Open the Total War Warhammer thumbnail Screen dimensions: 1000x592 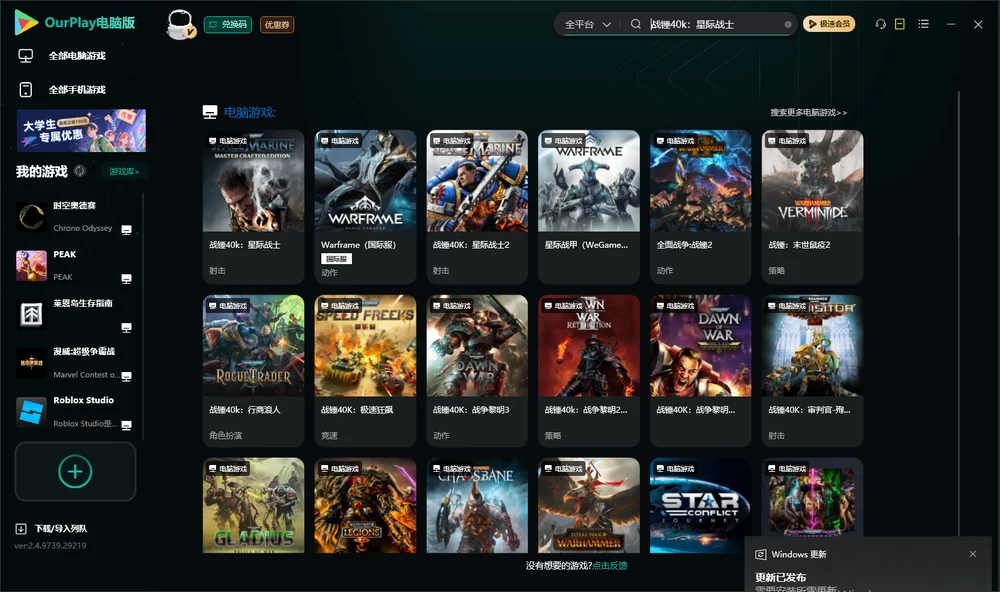point(589,505)
